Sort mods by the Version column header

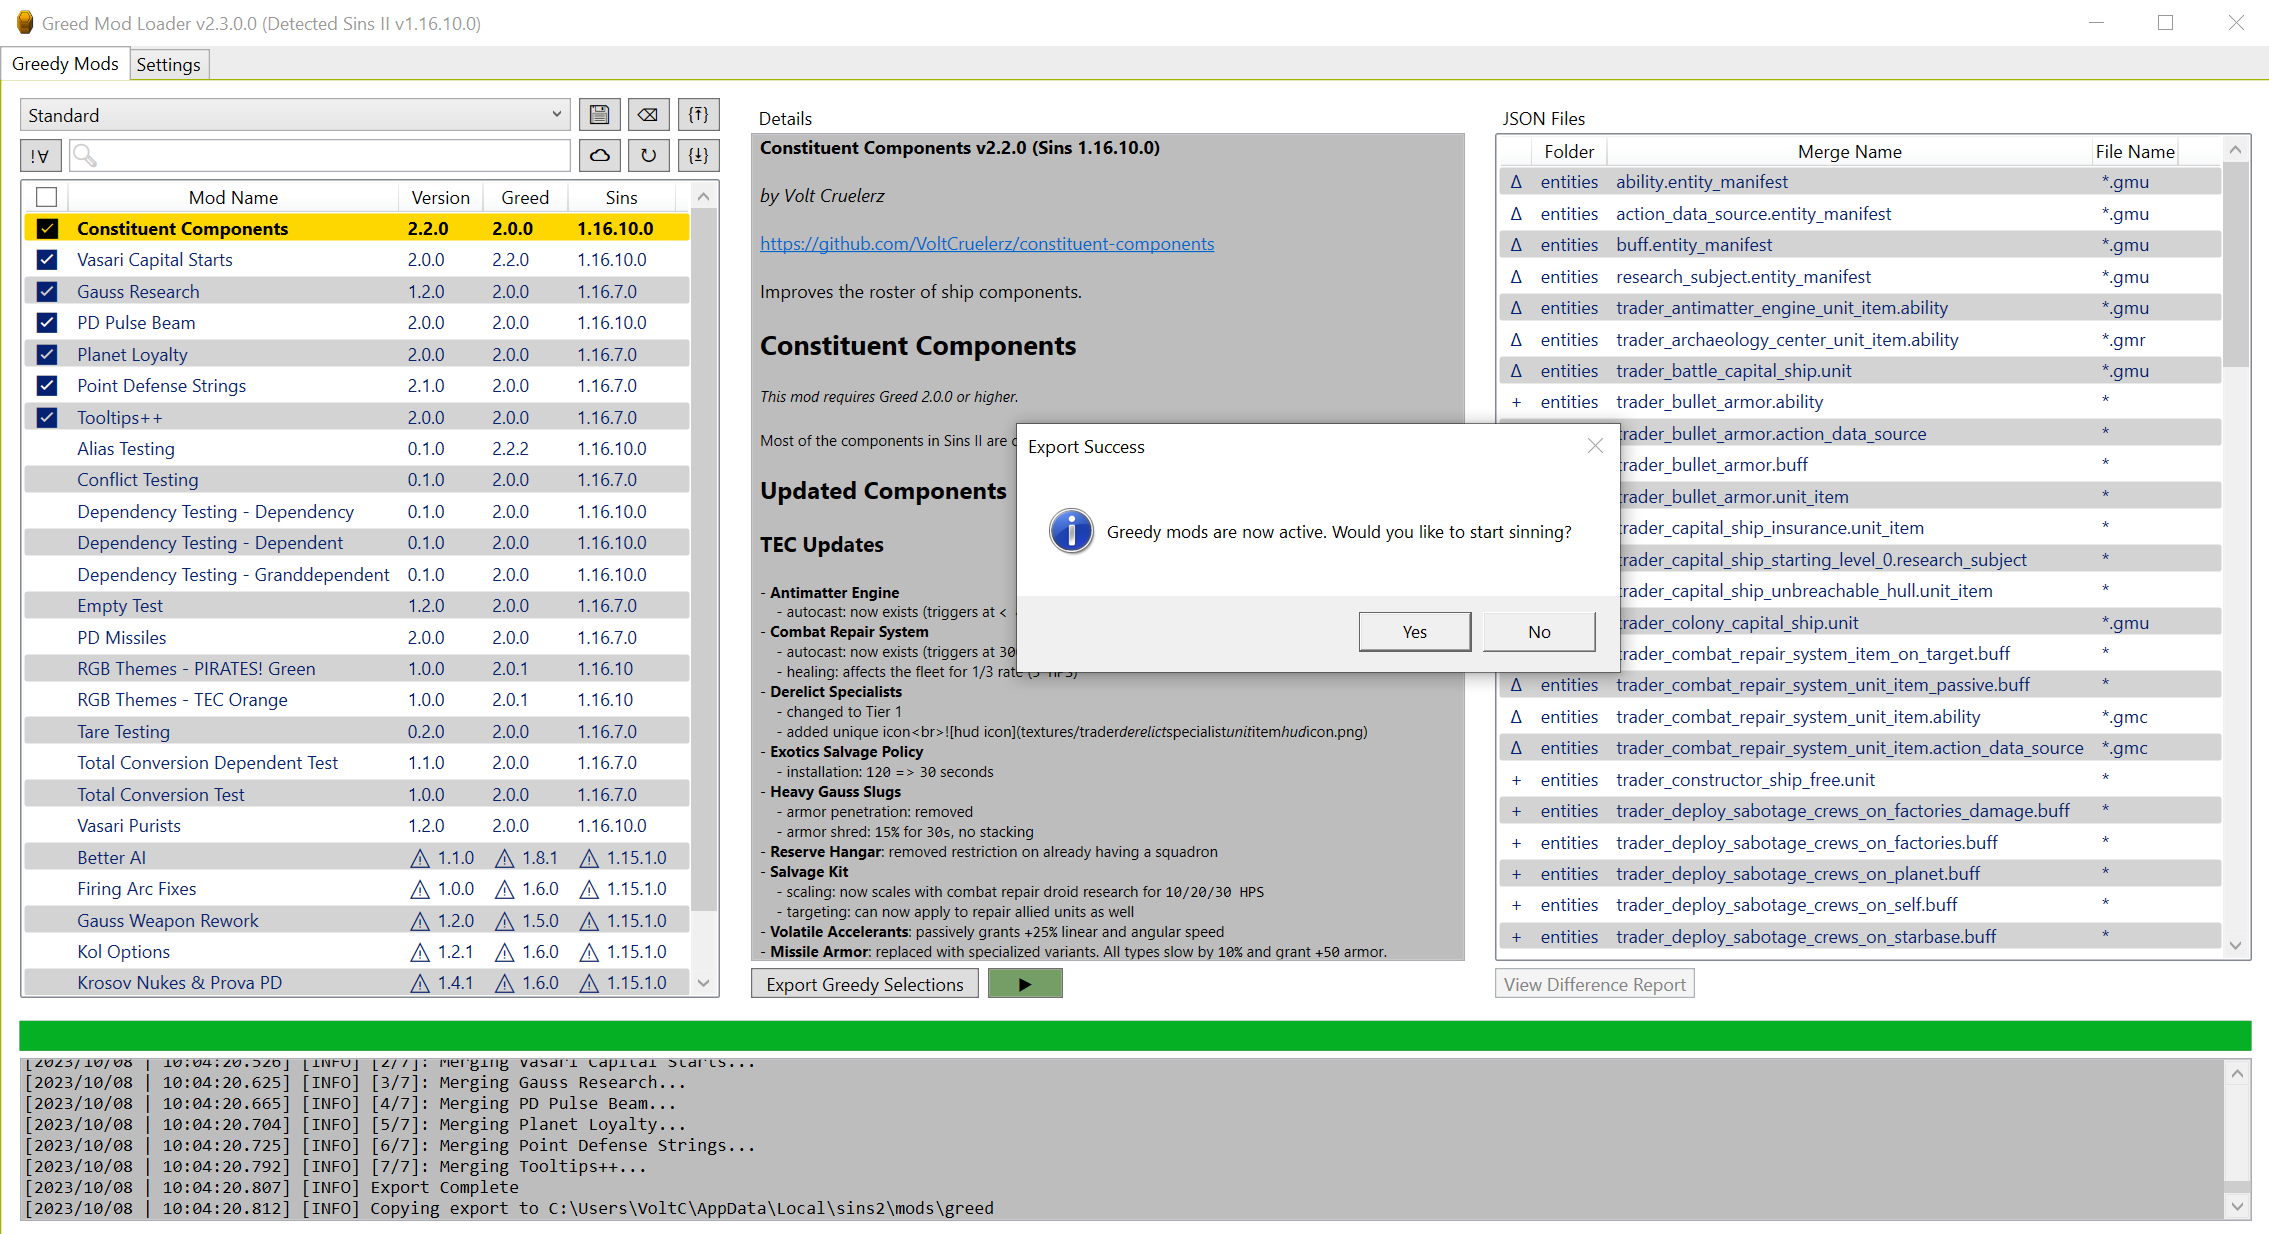[x=440, y=197]
